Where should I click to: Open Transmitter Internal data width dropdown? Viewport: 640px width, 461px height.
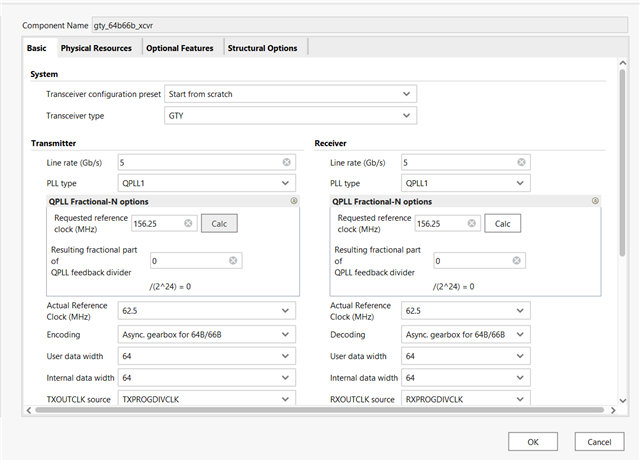pyautogui.click(x=207, y=378)
